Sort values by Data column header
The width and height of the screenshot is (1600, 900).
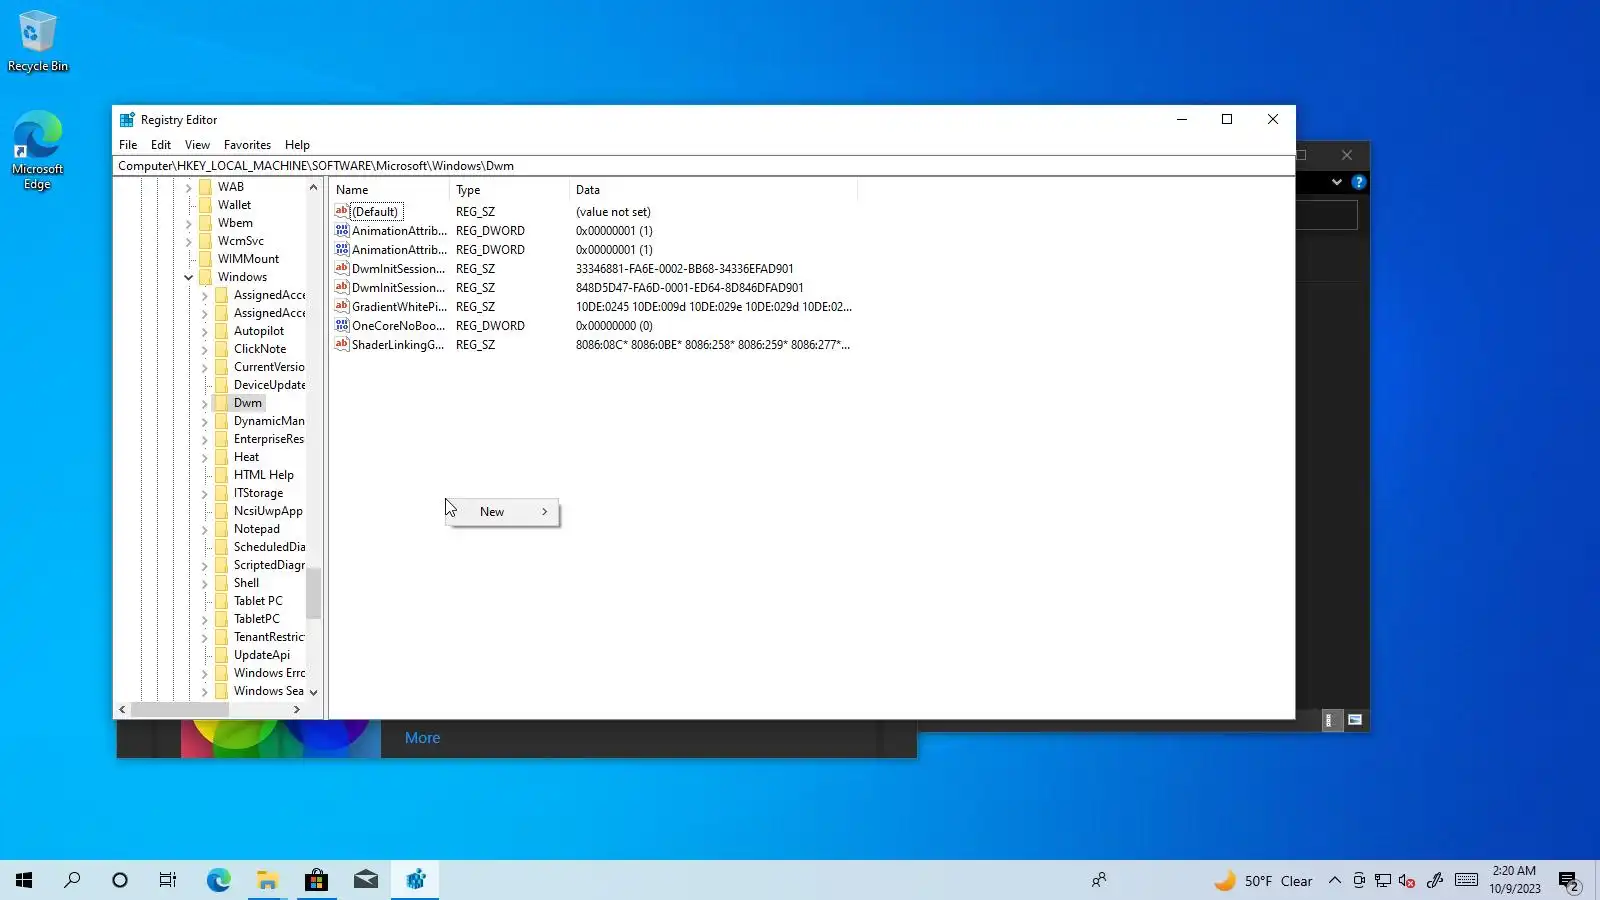(714, 190)
